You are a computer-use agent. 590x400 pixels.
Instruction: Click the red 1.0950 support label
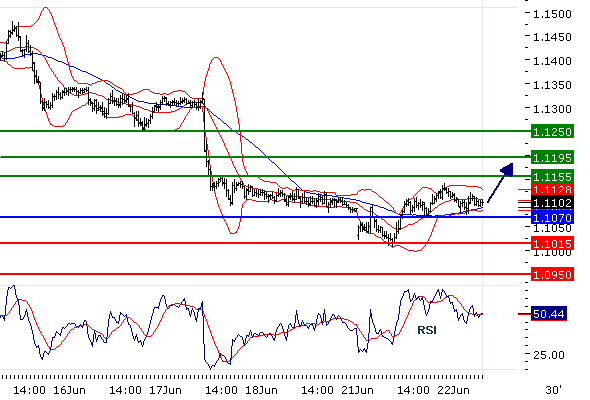552,274
